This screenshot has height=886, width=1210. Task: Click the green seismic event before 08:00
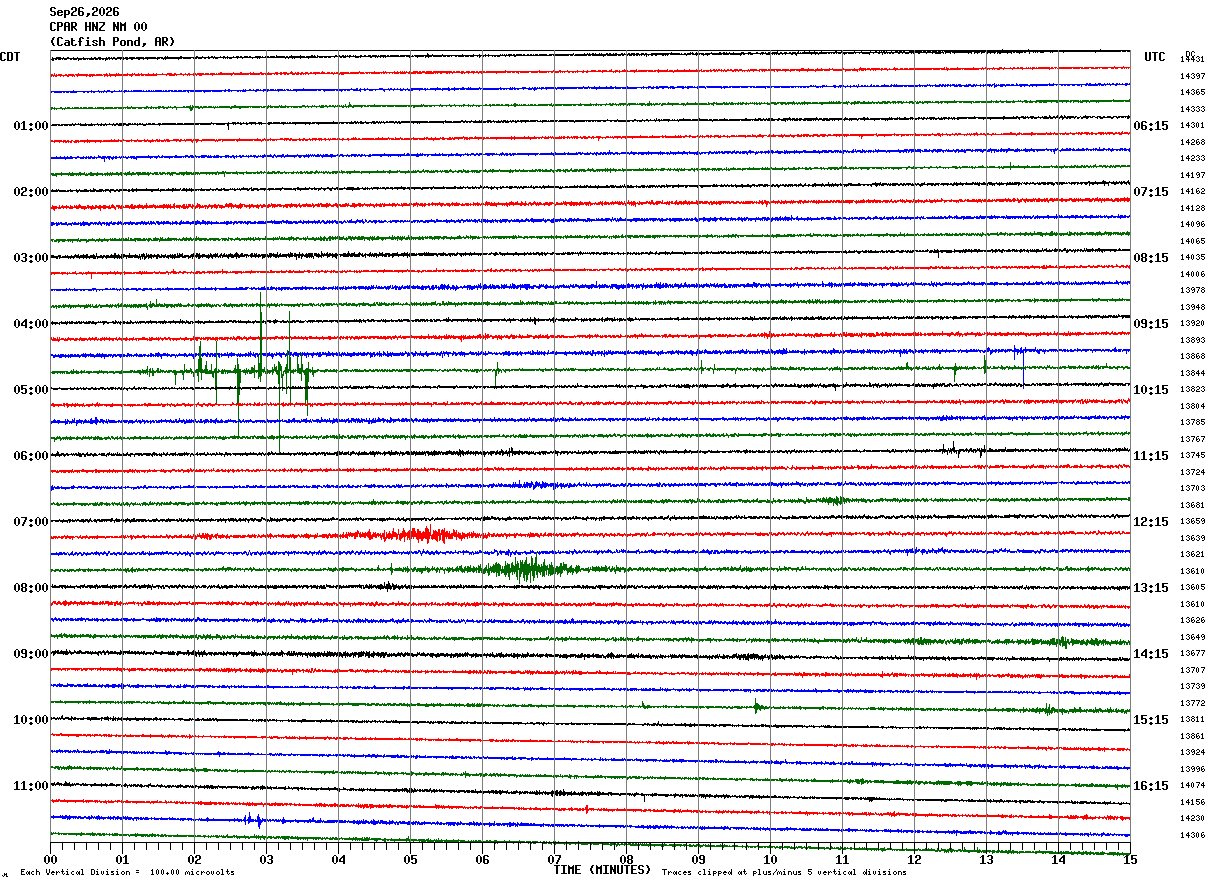(527, 569)
